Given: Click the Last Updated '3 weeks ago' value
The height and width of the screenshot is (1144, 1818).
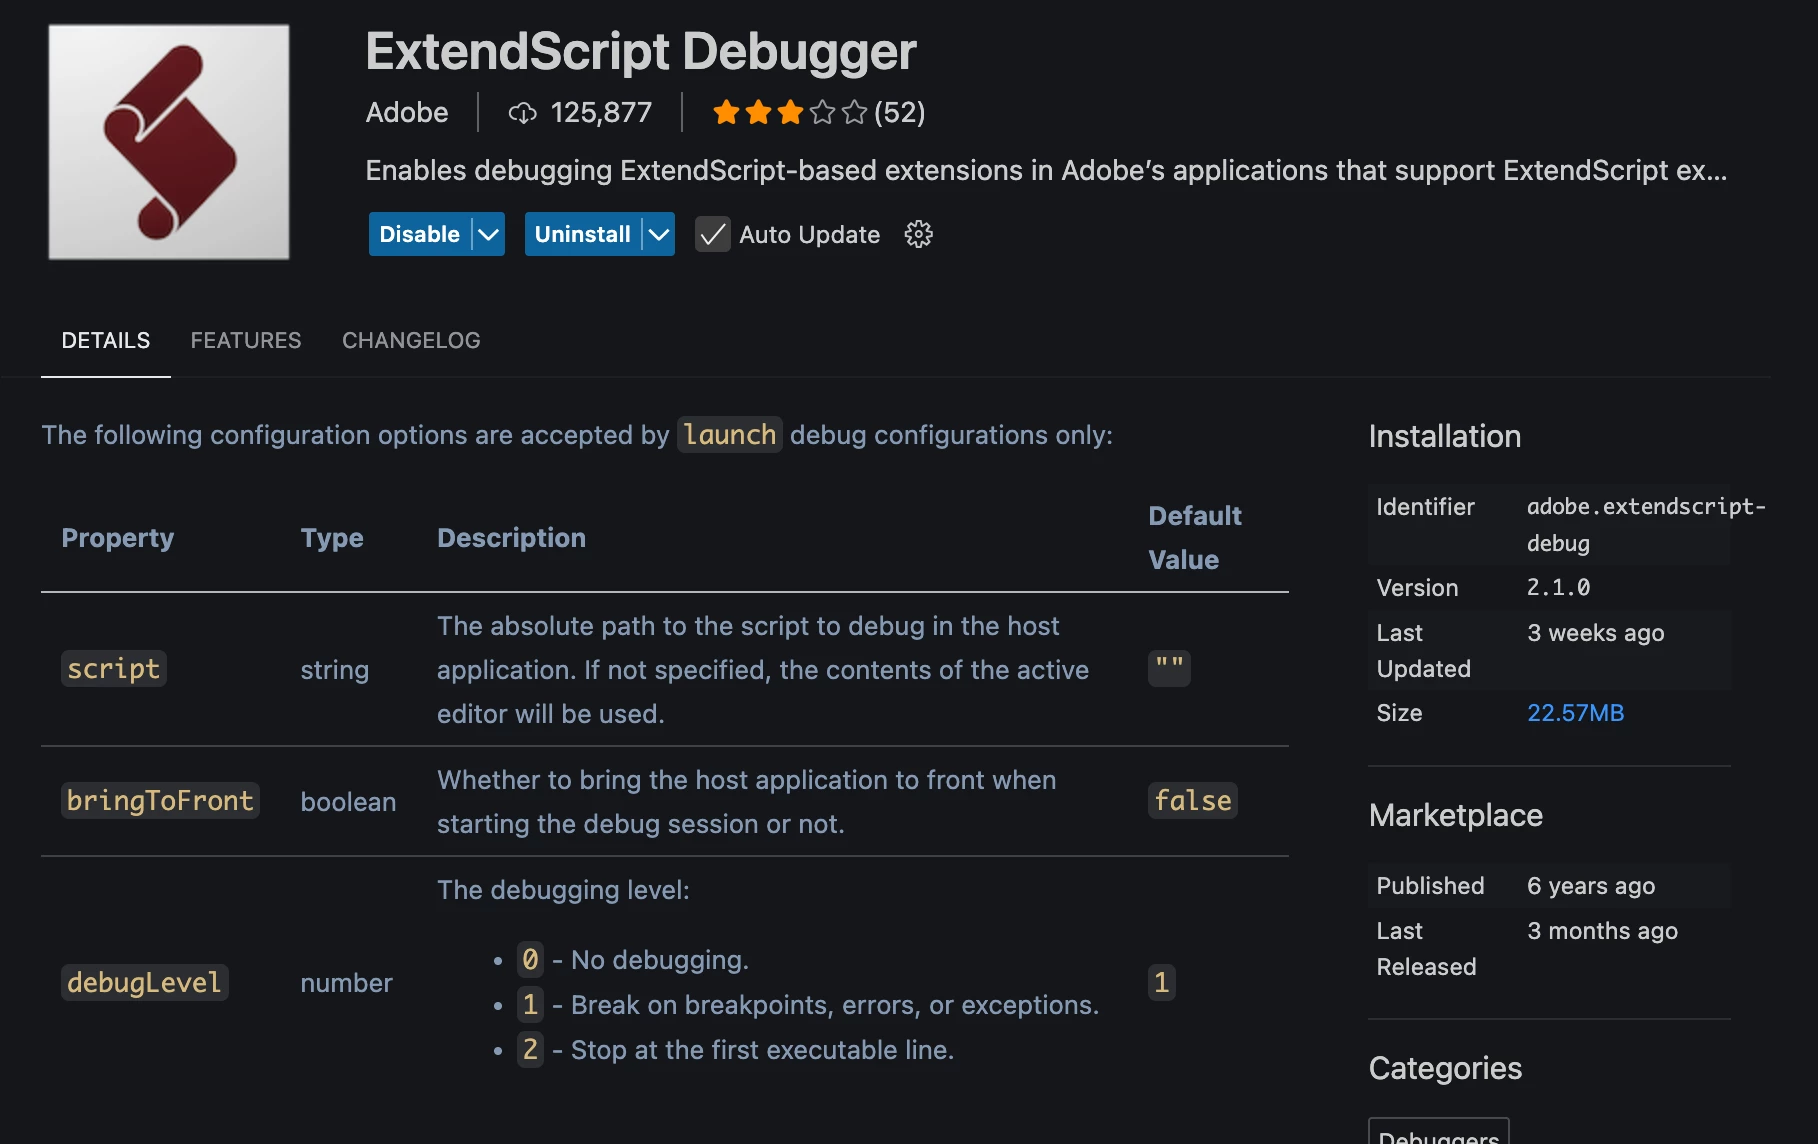Looking at the screenshot, I should [1596, 632].
